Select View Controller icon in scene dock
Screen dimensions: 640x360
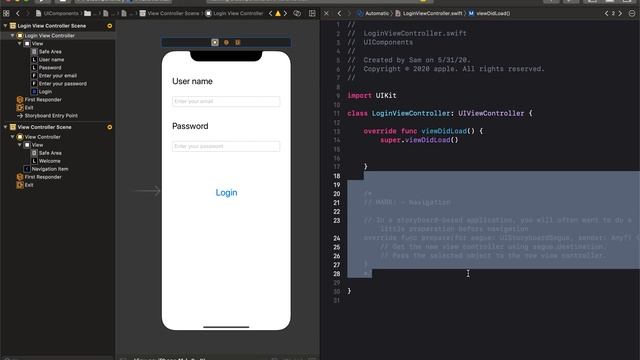click(x=215, y=42)
